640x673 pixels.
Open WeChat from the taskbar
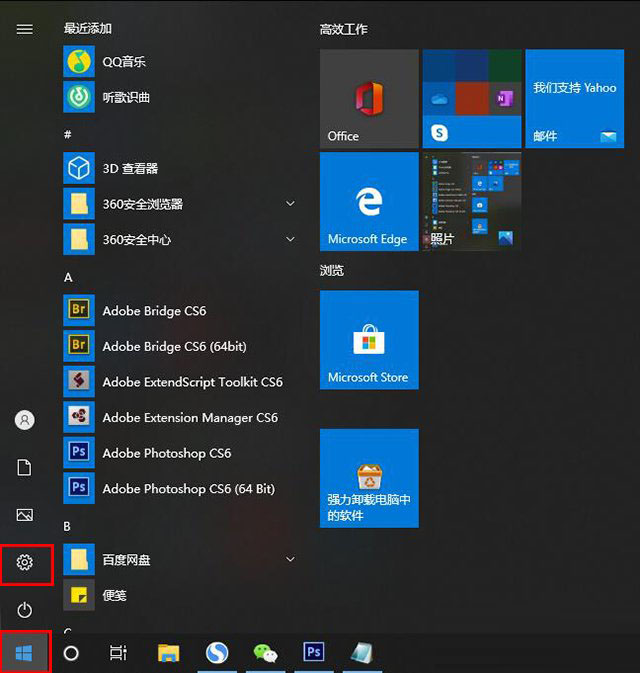coord(265,653)
